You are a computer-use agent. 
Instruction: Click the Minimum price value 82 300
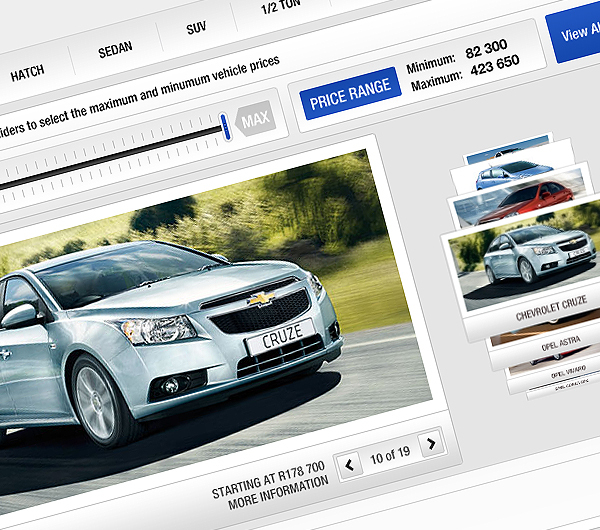click(486, 49)
